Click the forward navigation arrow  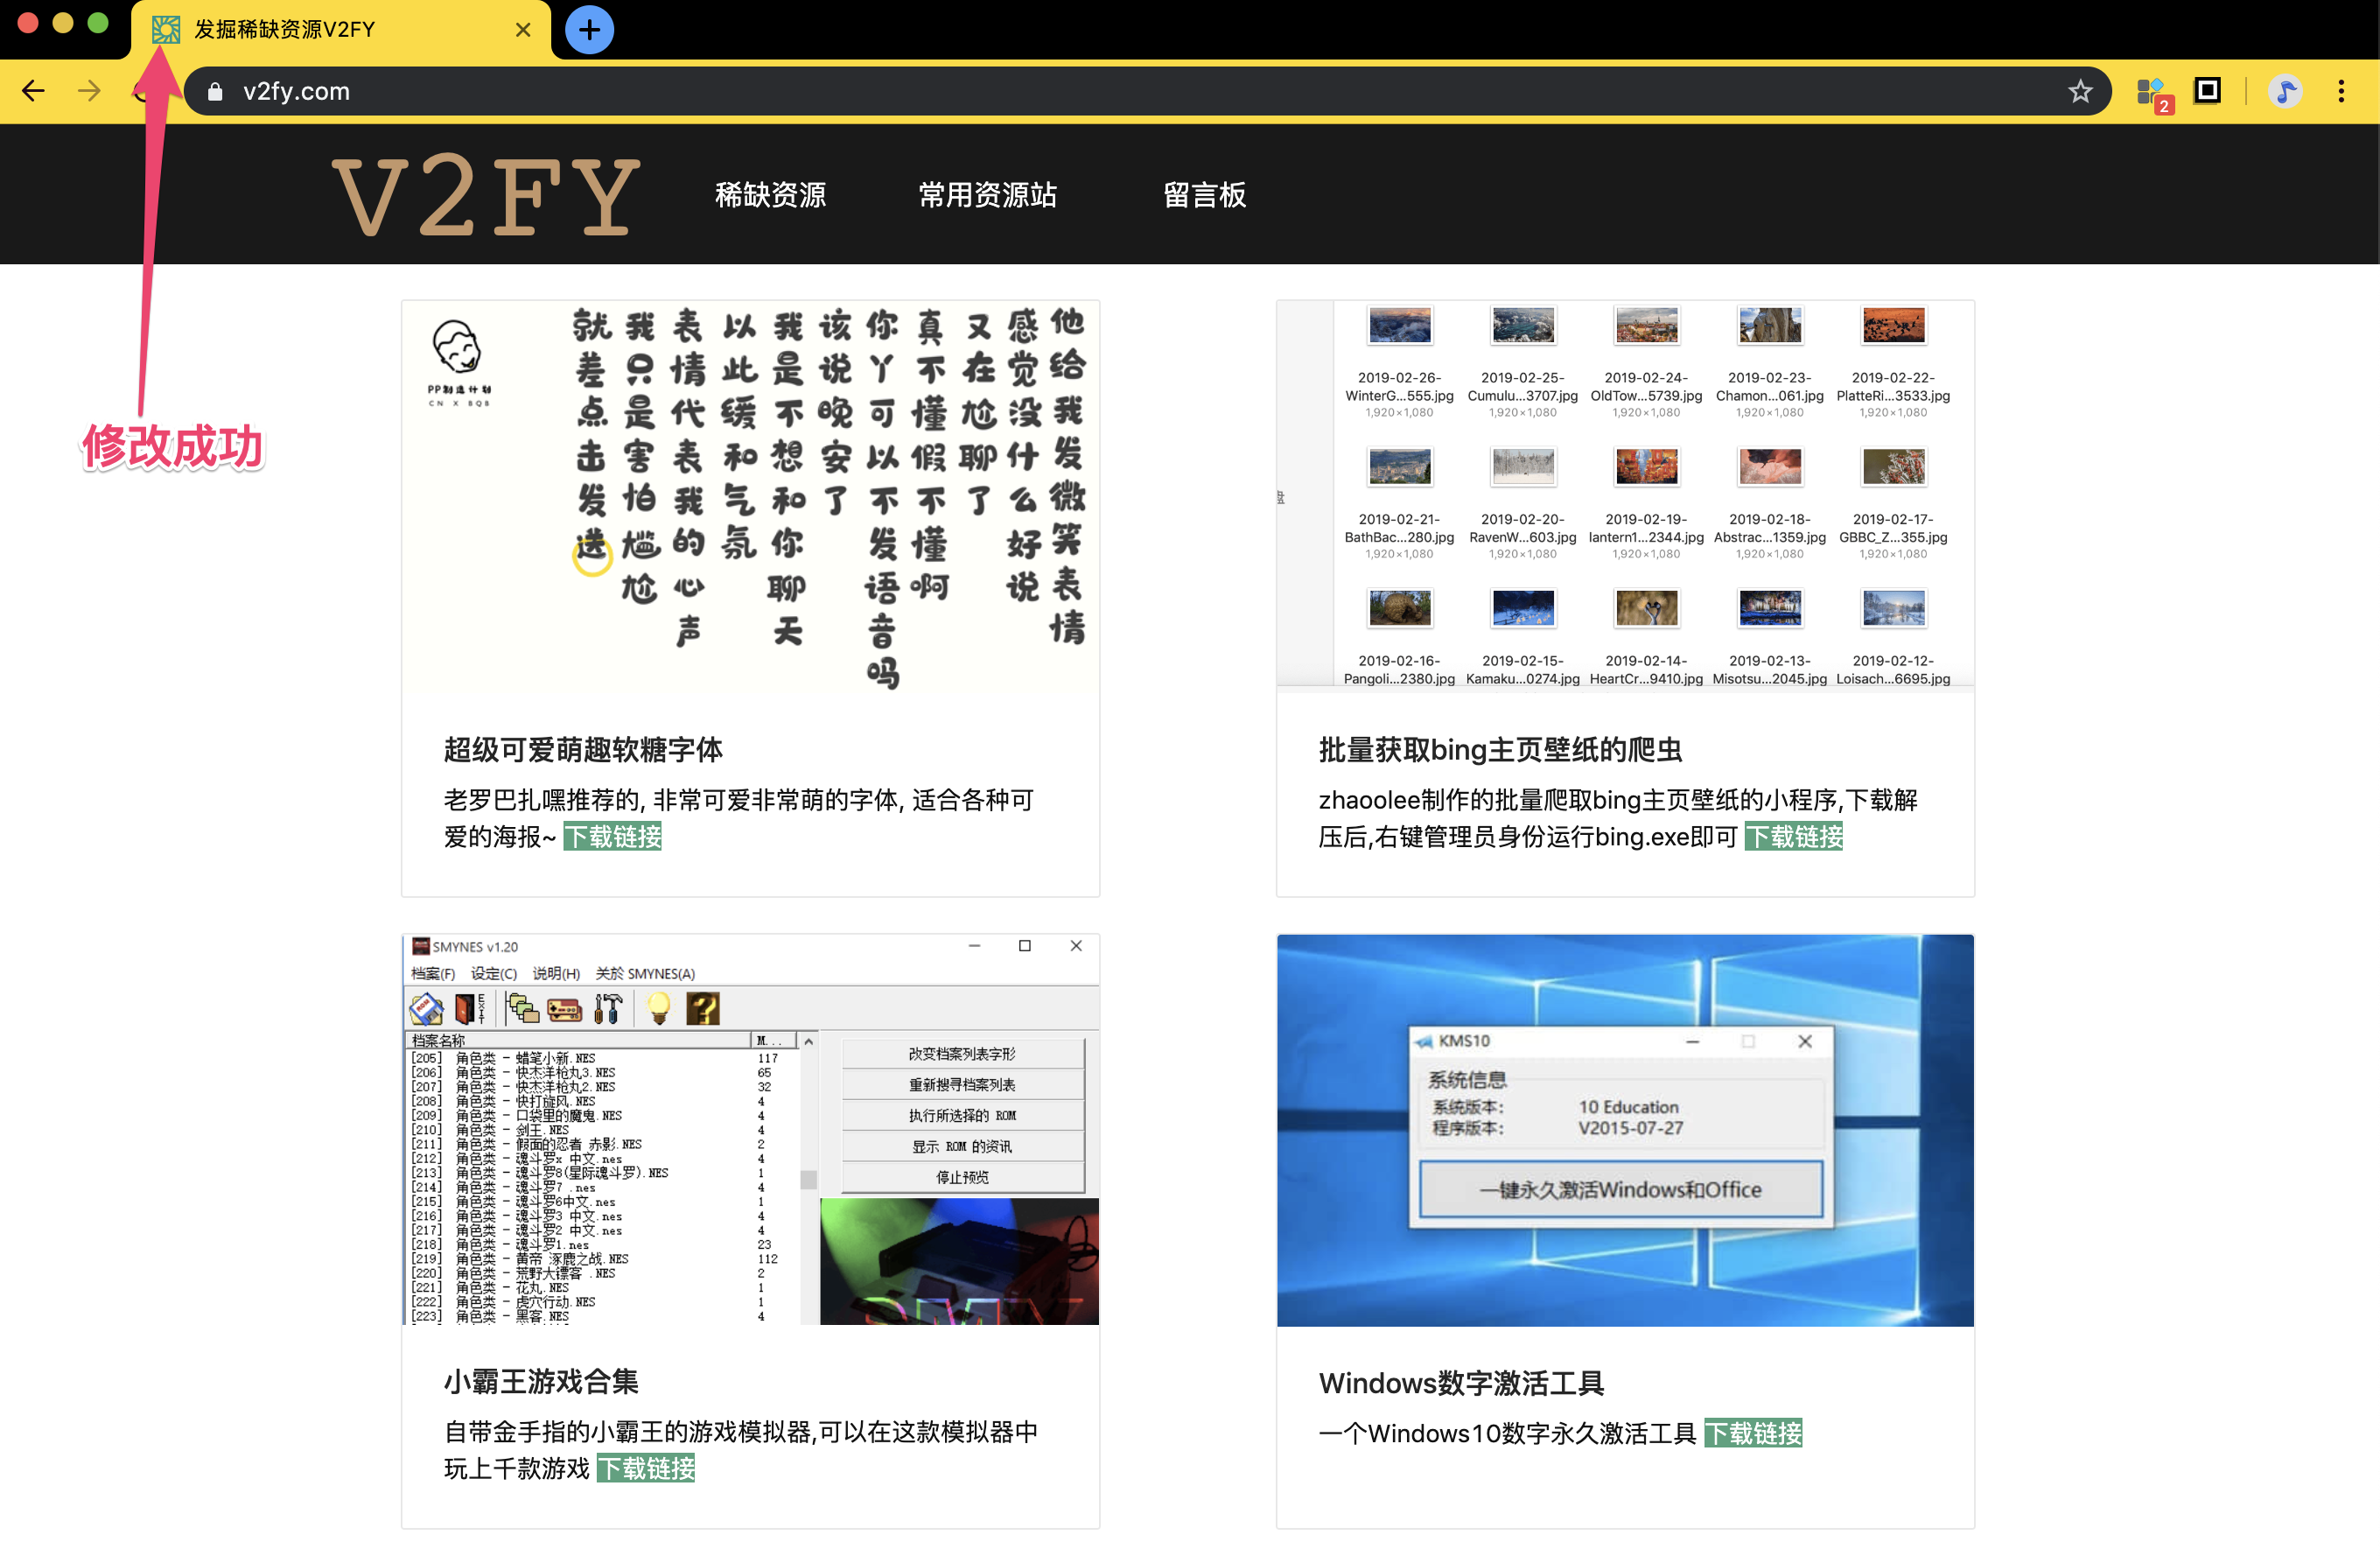coord(89,91)
